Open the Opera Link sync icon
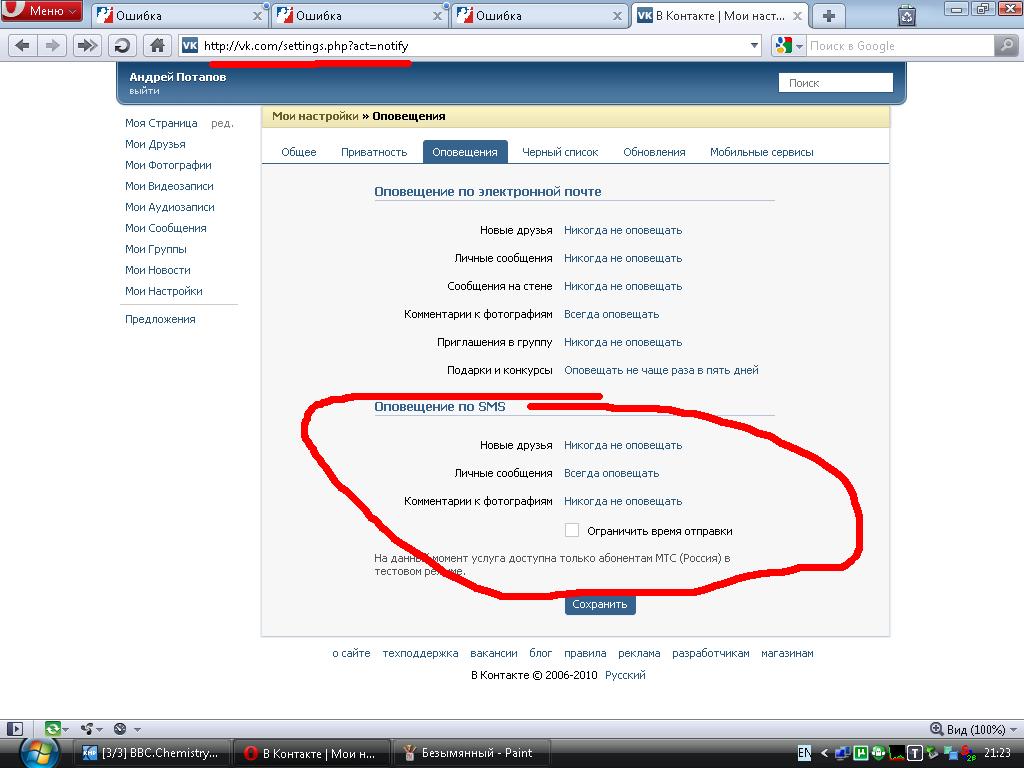This screenshot has height=768, width=1024. tap(53, 728)
